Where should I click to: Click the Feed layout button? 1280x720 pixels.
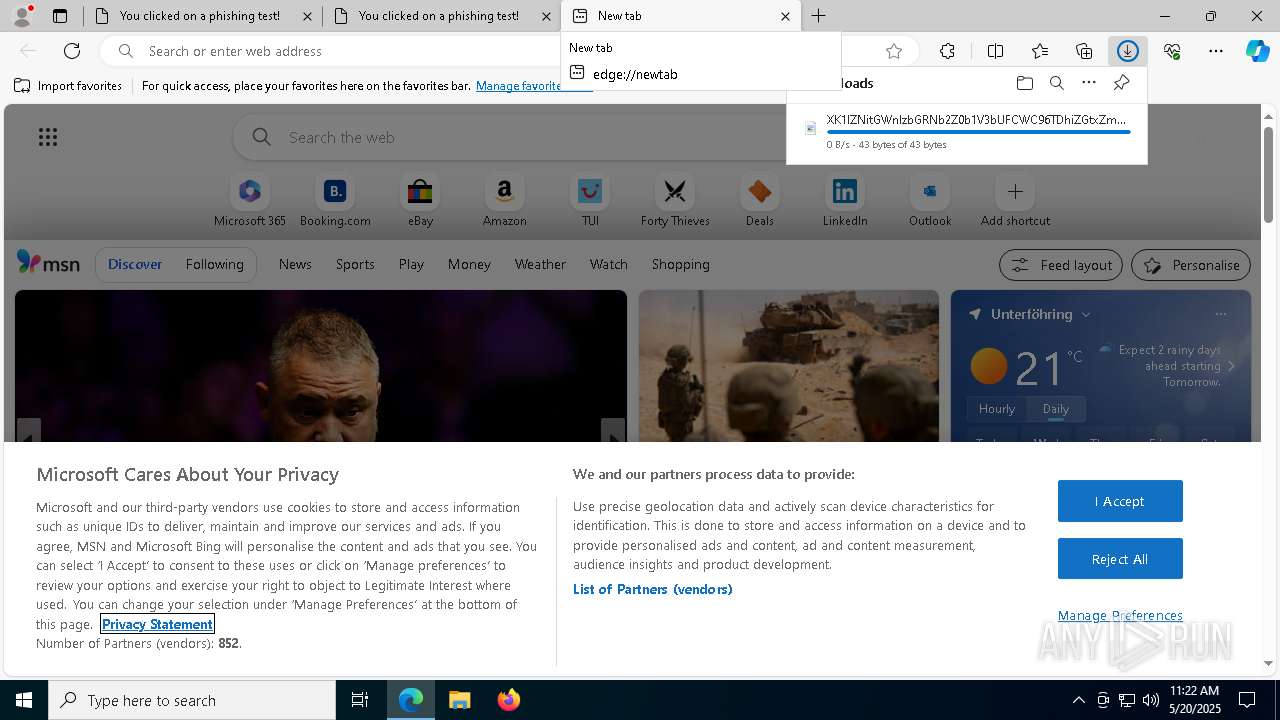(x=1062, y=265)
